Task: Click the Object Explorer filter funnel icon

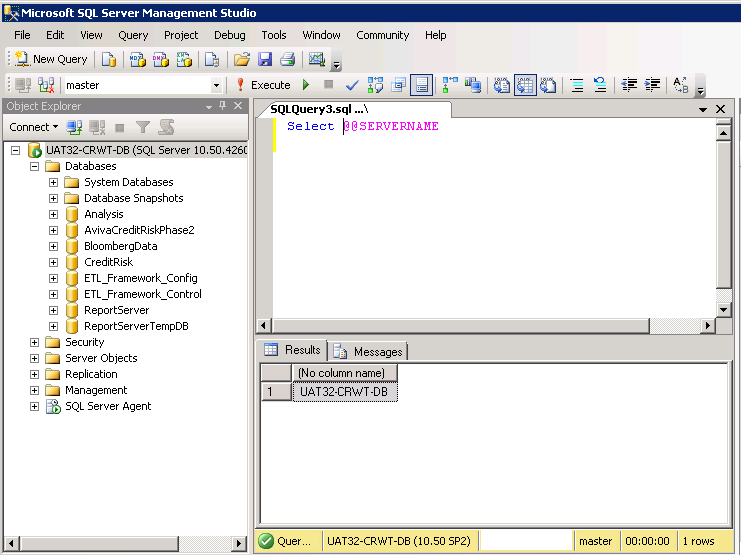Action: pos(143,127)
